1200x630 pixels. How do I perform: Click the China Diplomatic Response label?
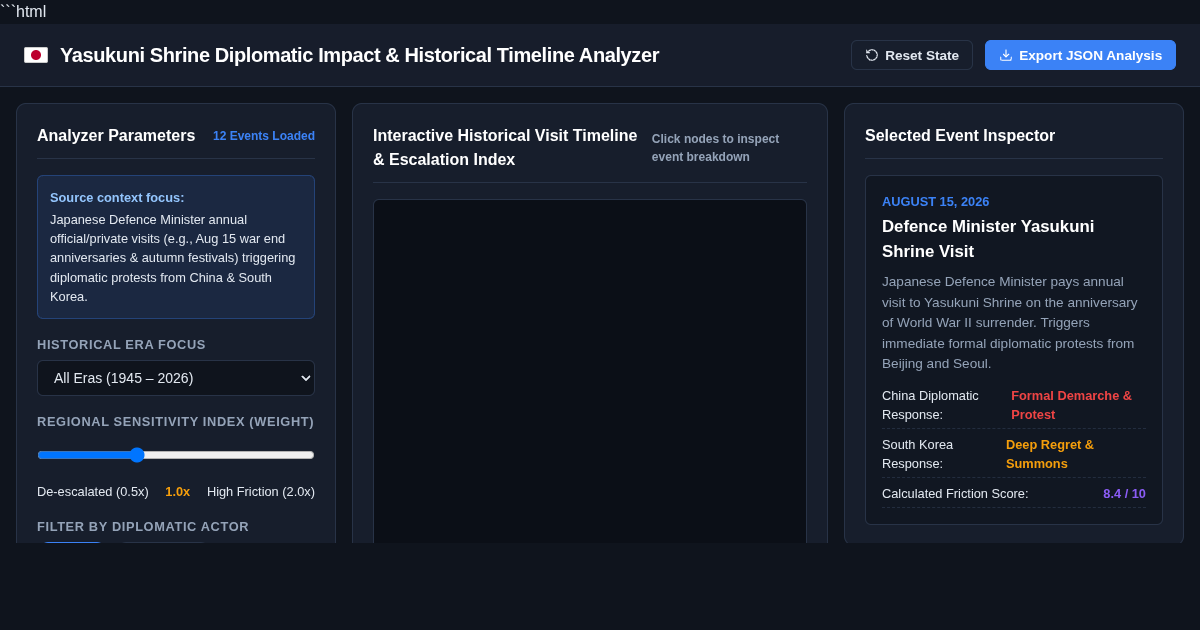pyautogui.click(x=930, y=405)
